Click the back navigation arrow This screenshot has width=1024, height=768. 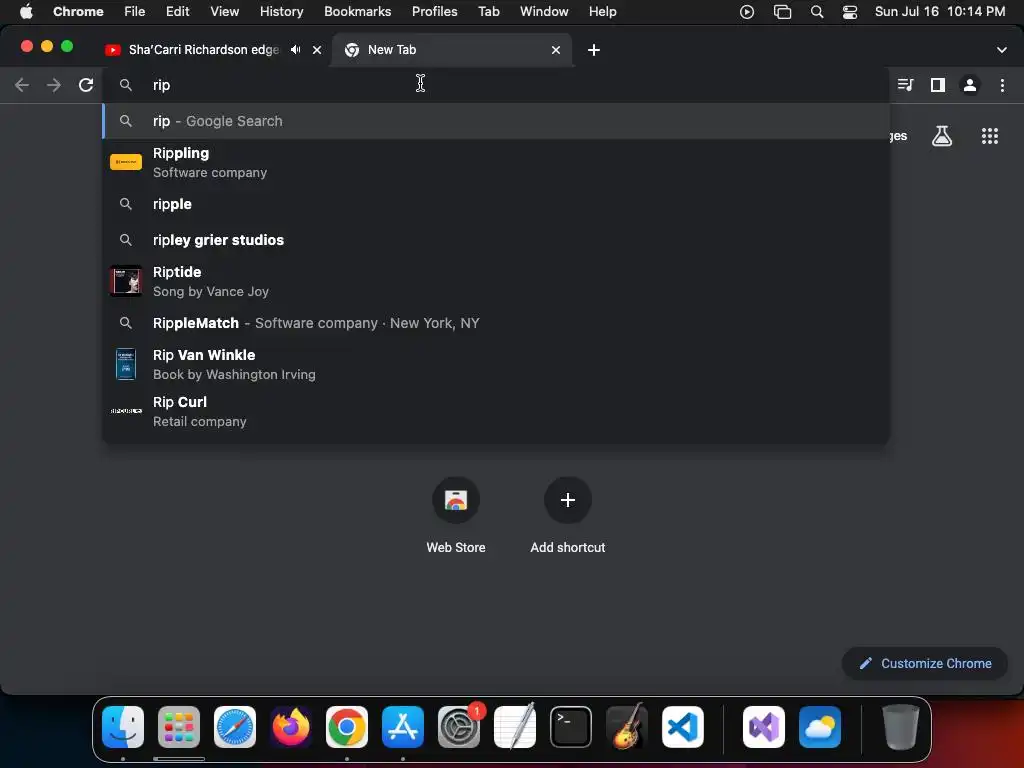(22, 85)
